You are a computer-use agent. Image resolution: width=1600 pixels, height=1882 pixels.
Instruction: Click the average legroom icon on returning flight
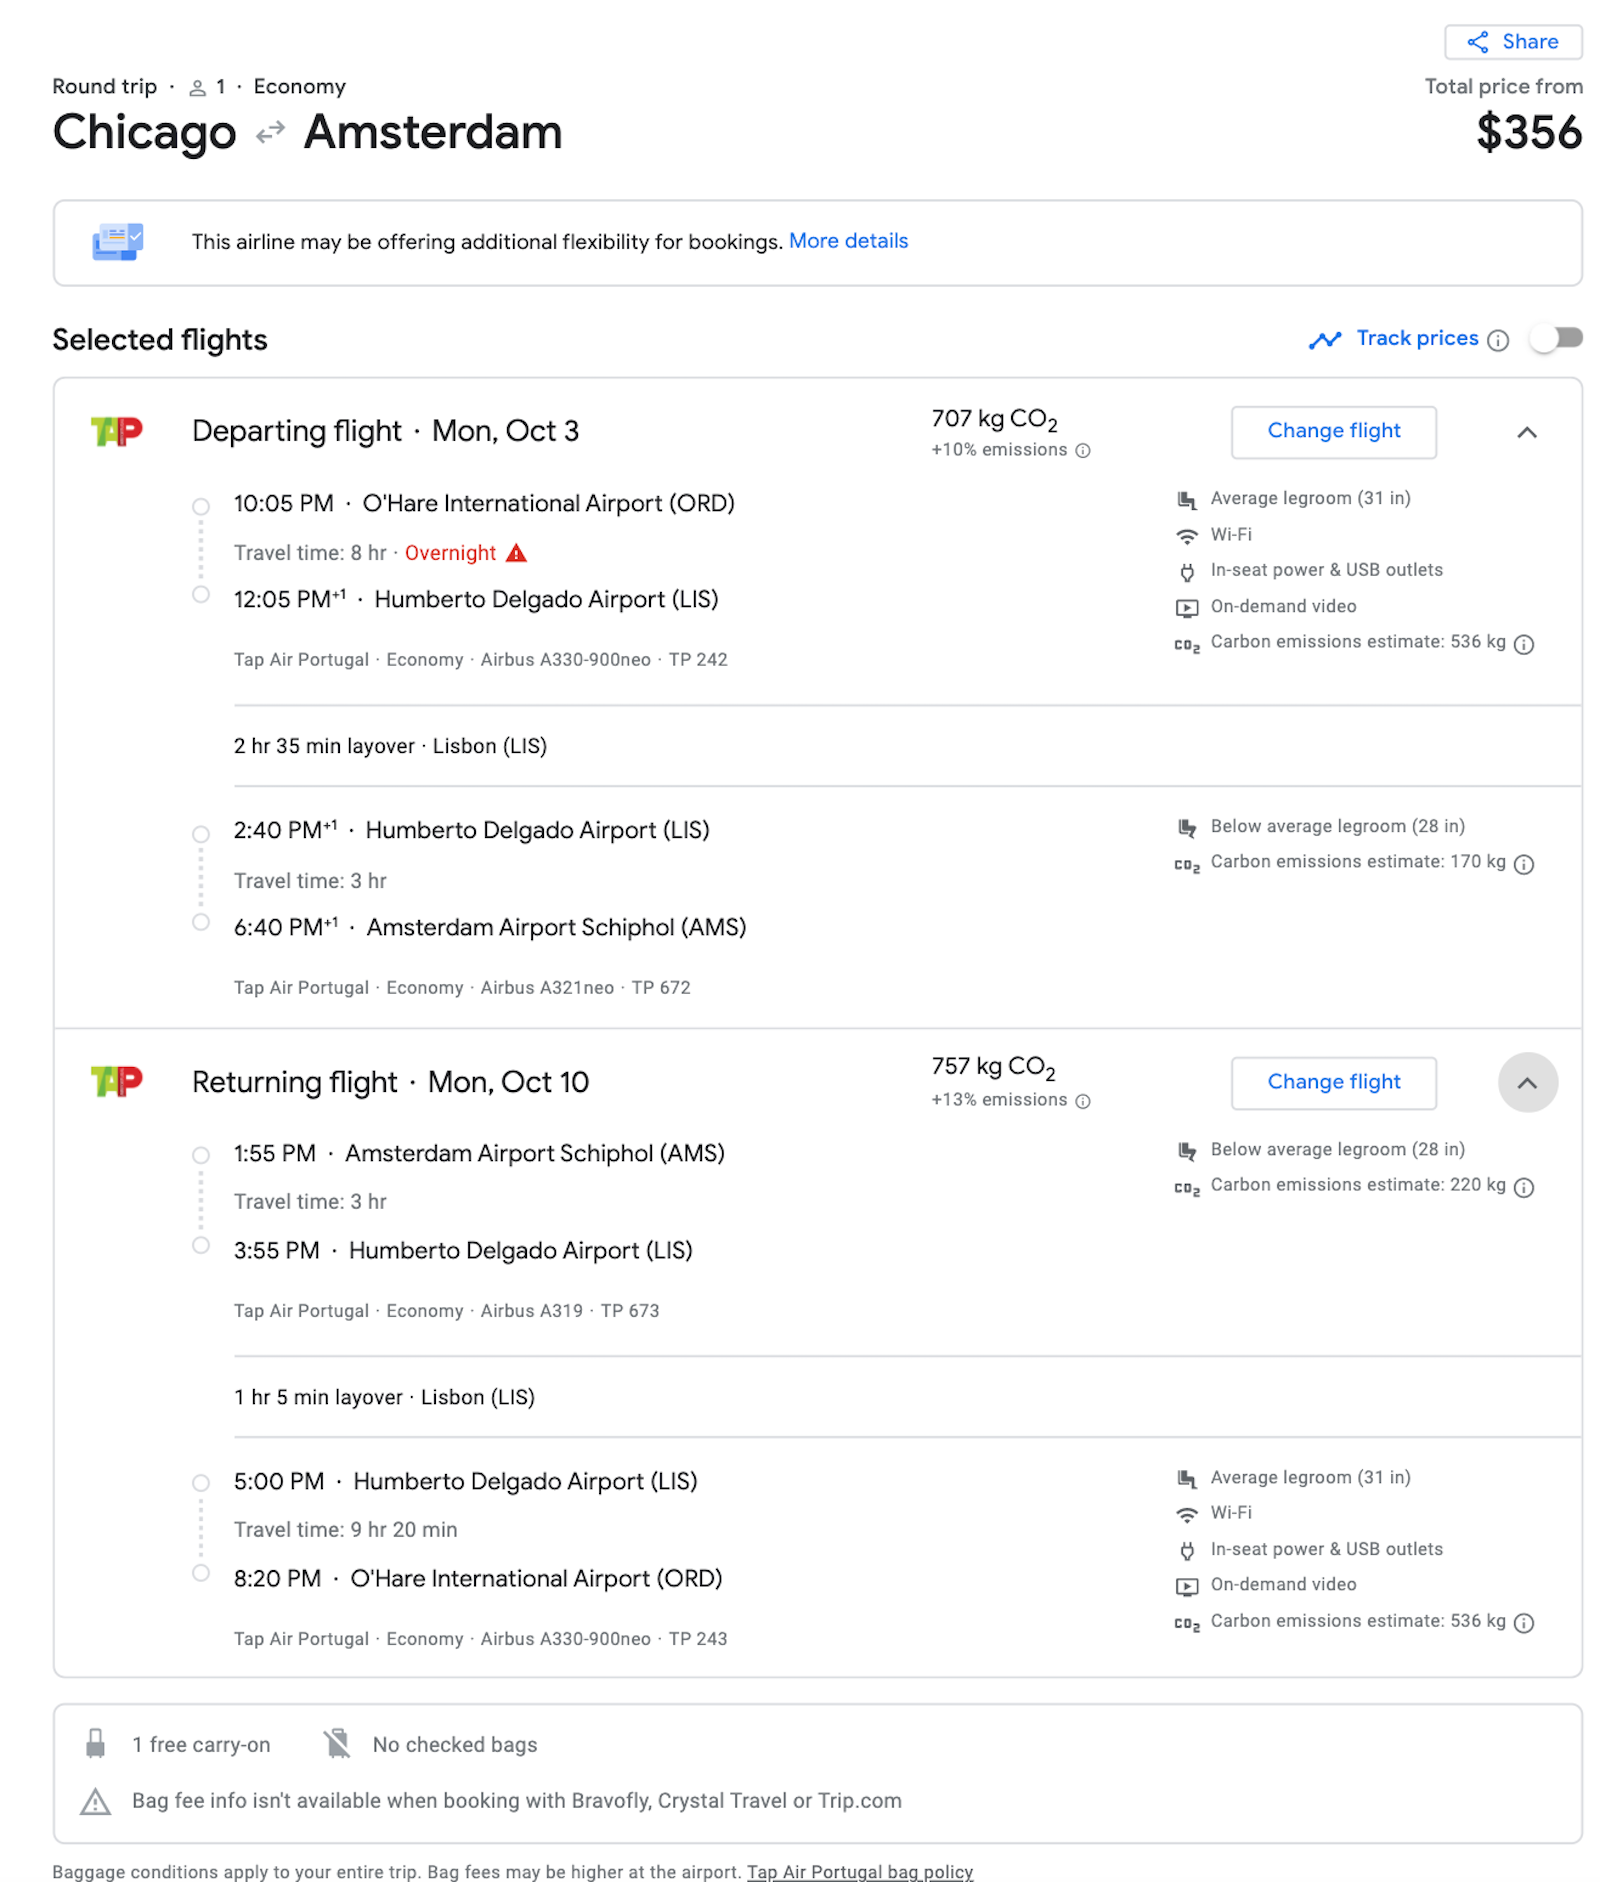(1186, 1477)
